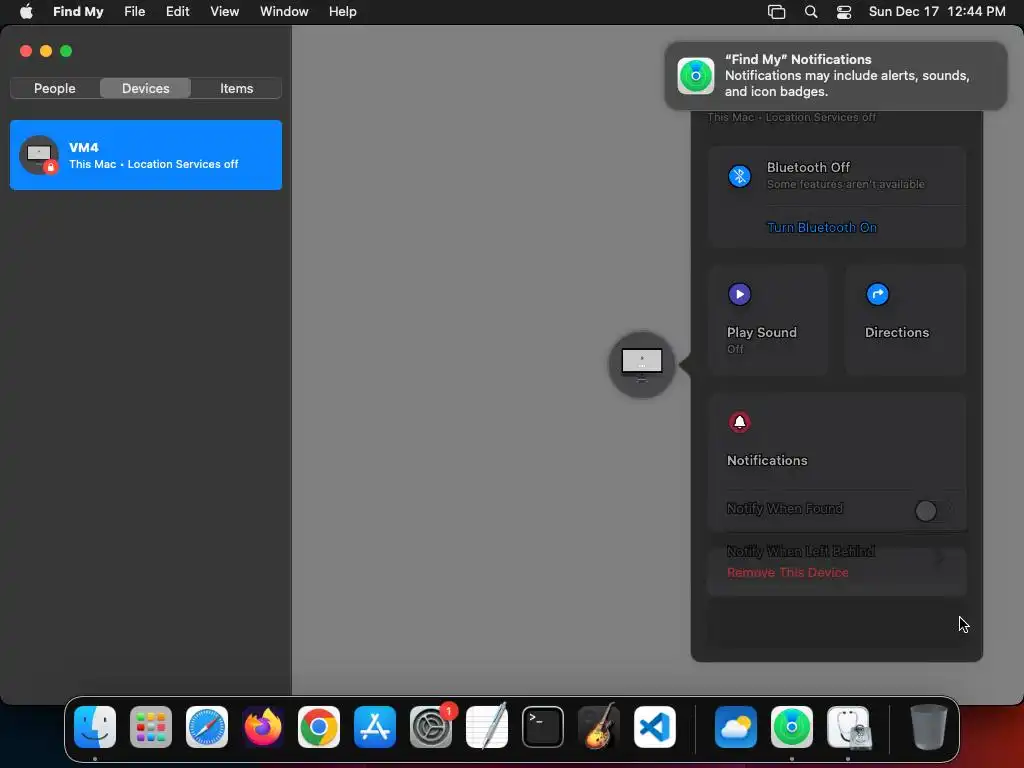Toggle Notify When Found switch
1024x768 pixels.
(x=933, y=511)
